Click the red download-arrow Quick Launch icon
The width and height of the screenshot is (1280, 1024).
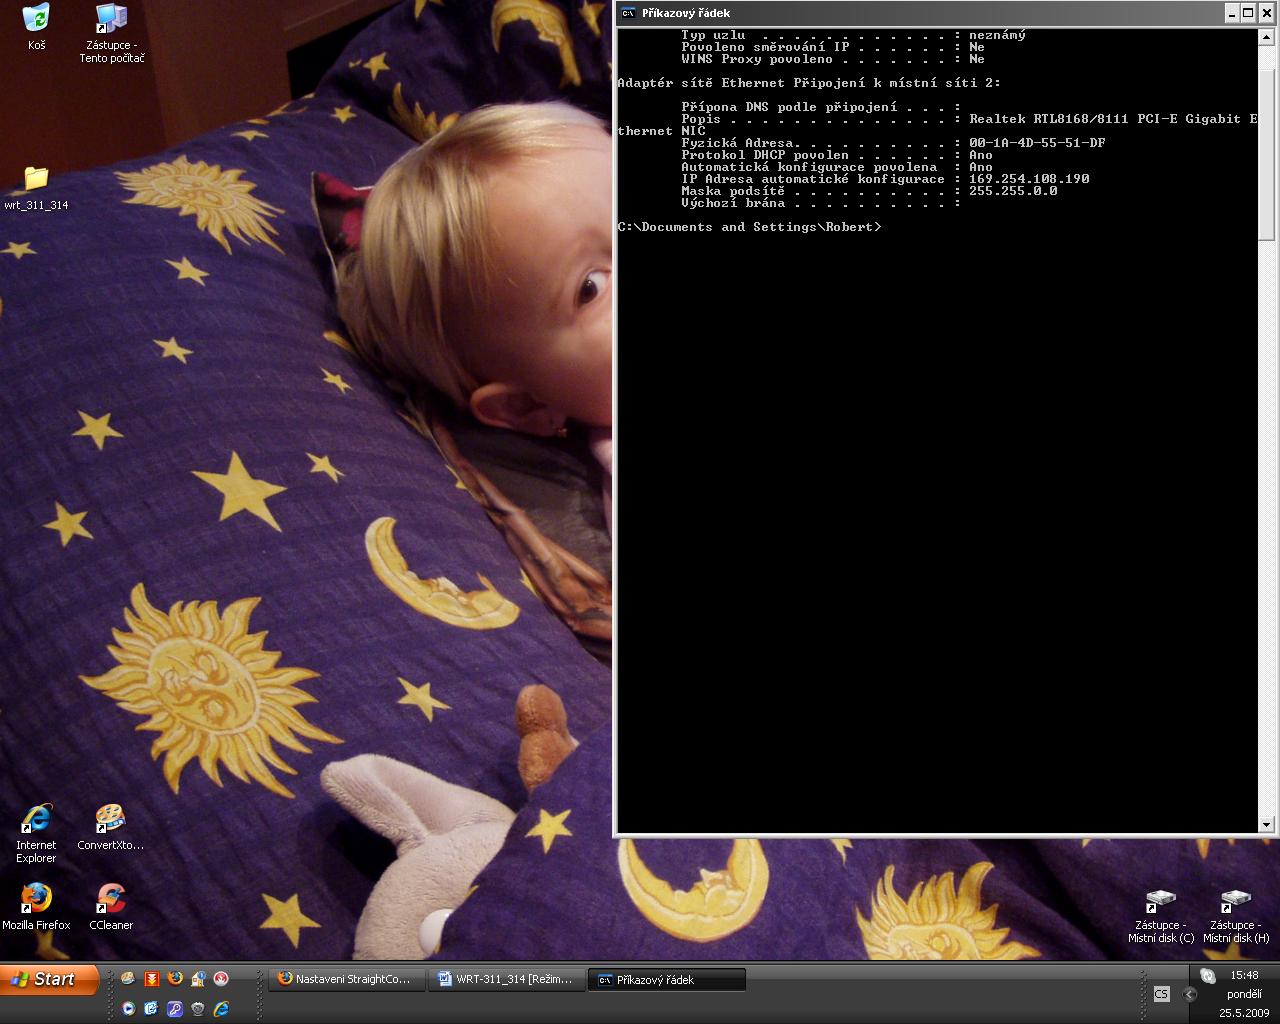[x=152, y=979]
